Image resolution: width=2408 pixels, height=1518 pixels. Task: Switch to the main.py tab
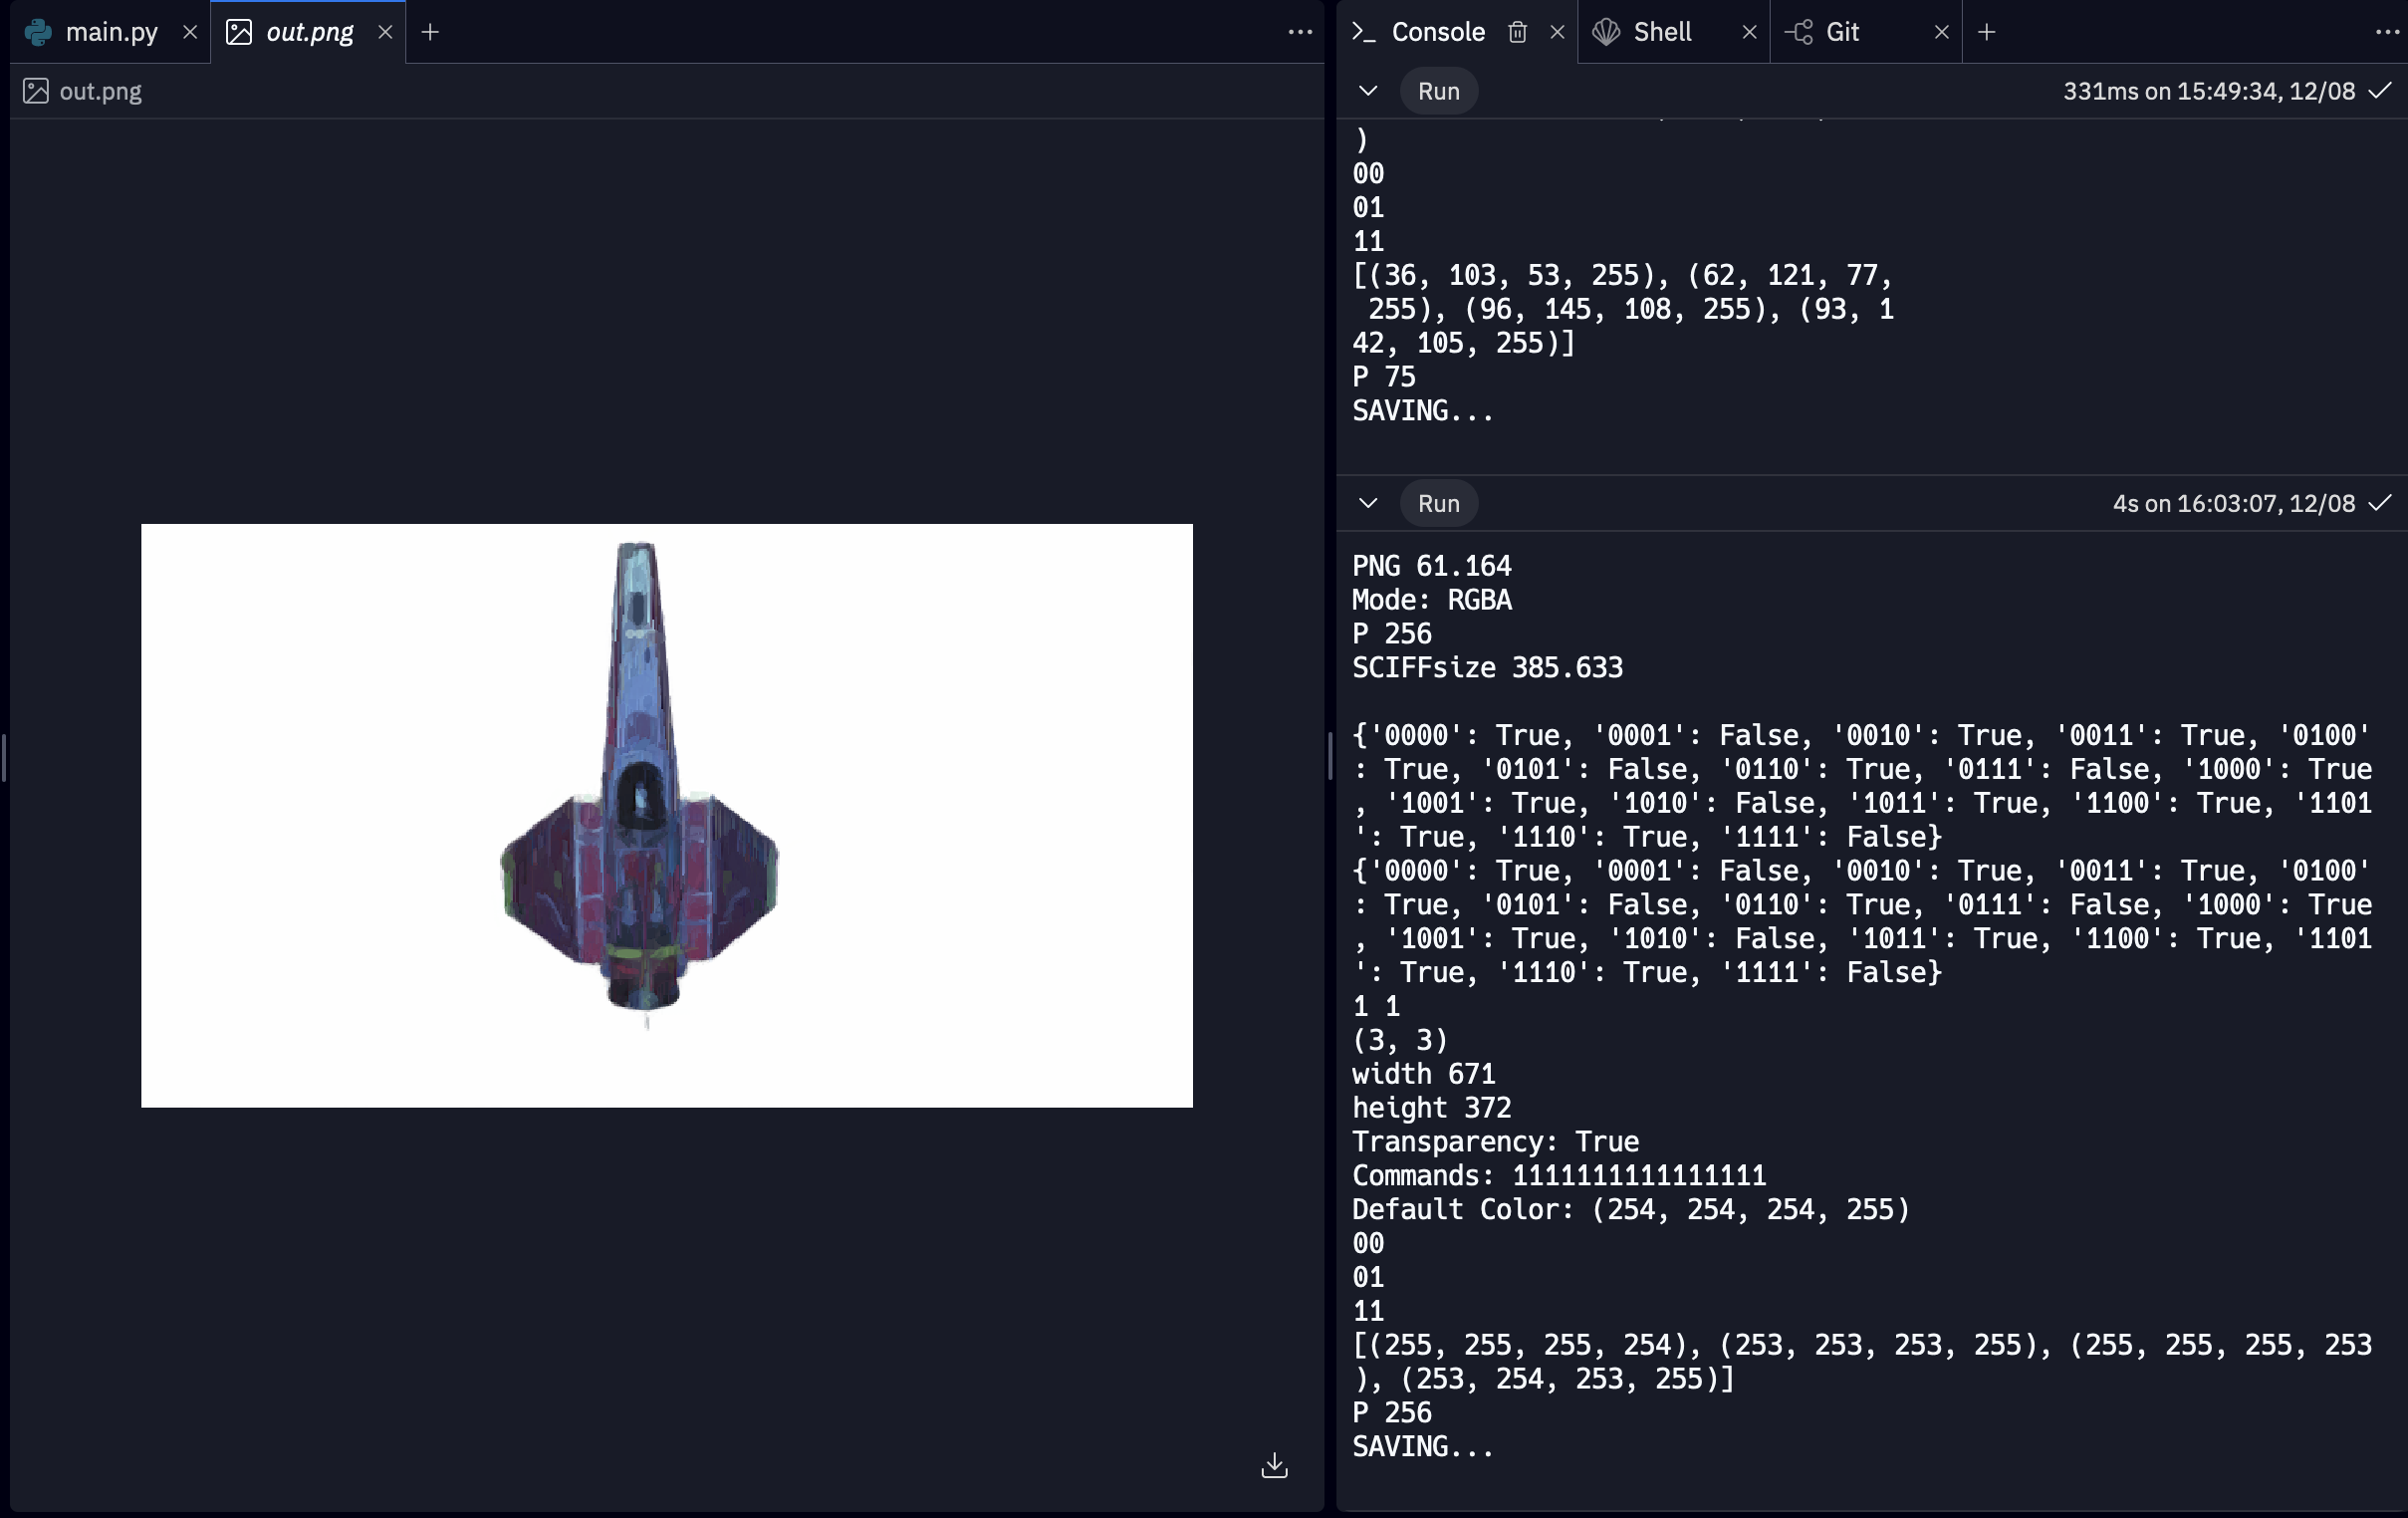point(110,32)
